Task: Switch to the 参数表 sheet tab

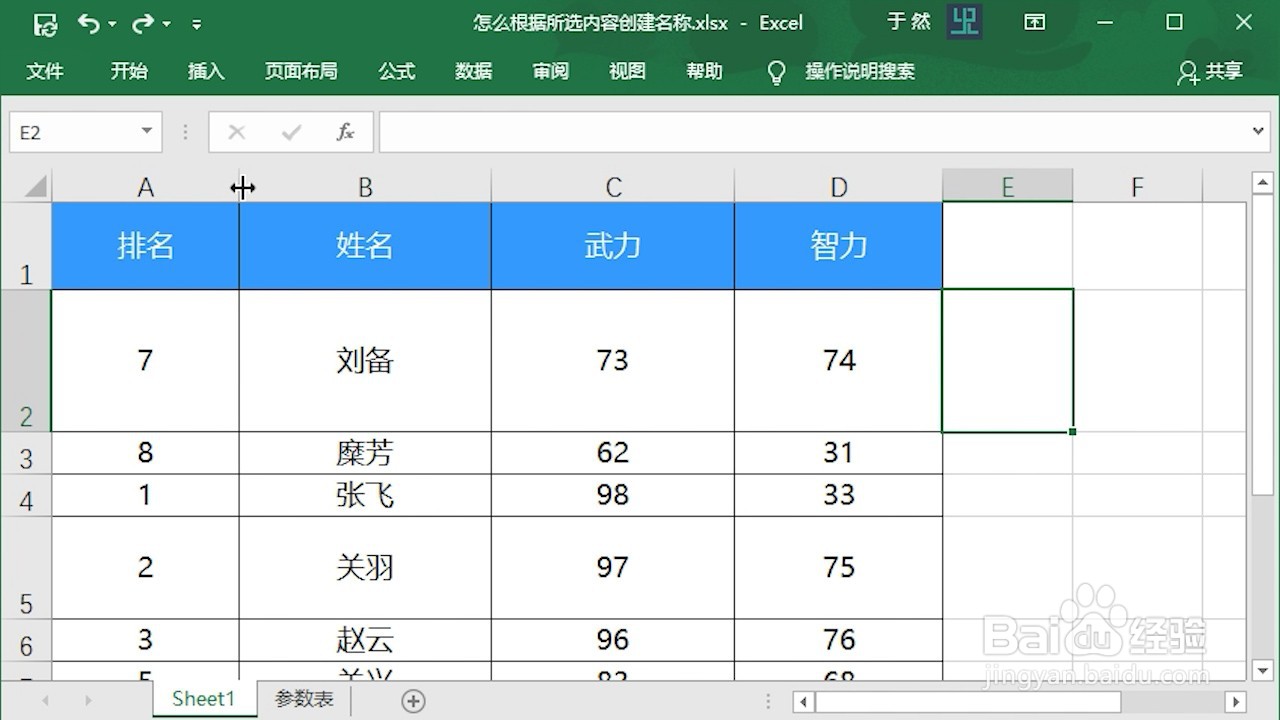Action: tap(303, 699)
